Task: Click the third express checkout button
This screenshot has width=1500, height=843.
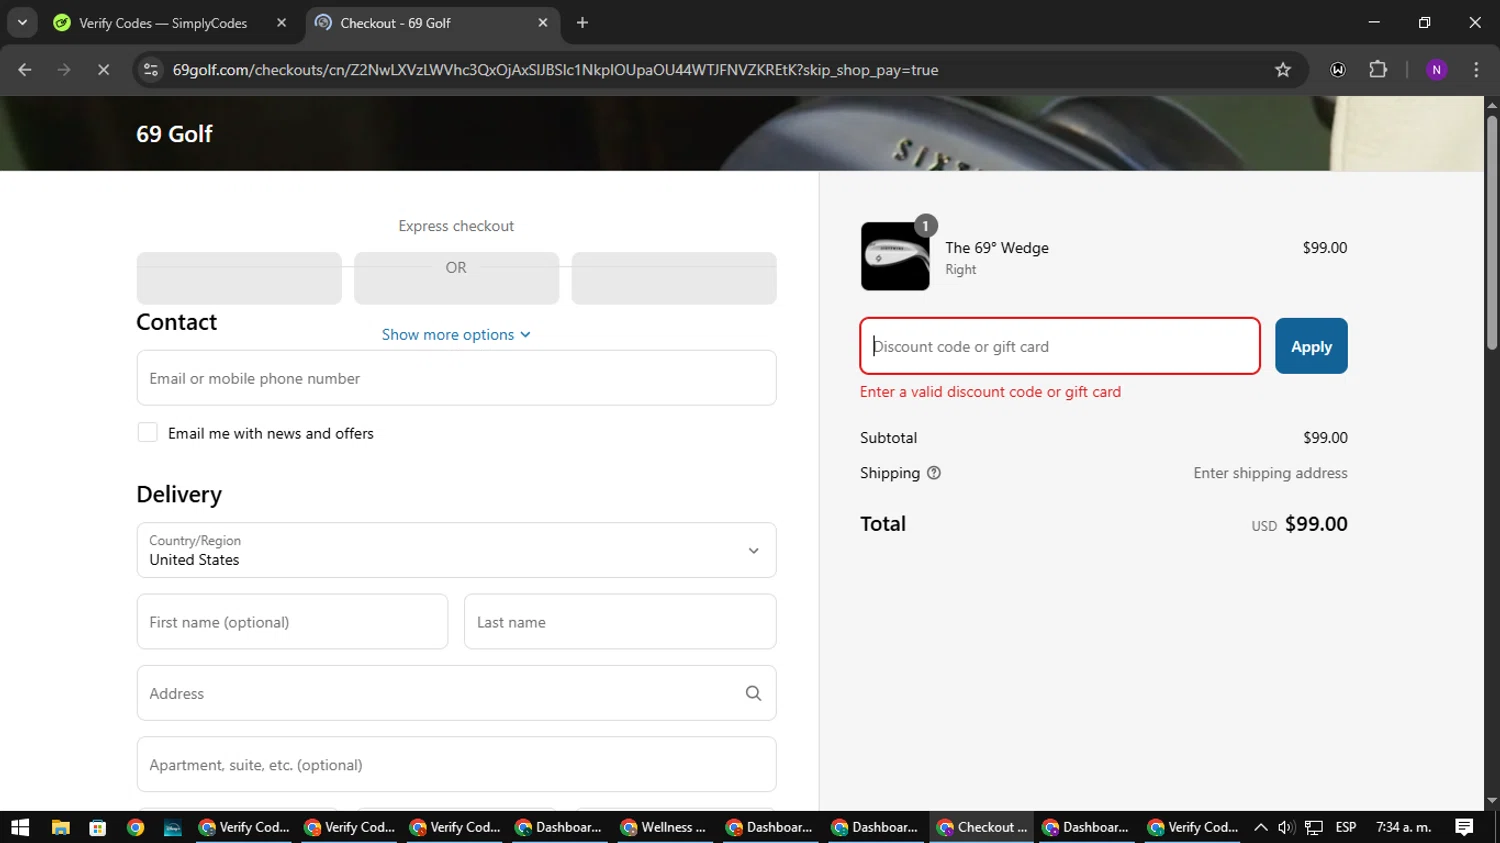Action: pos(674,278)
